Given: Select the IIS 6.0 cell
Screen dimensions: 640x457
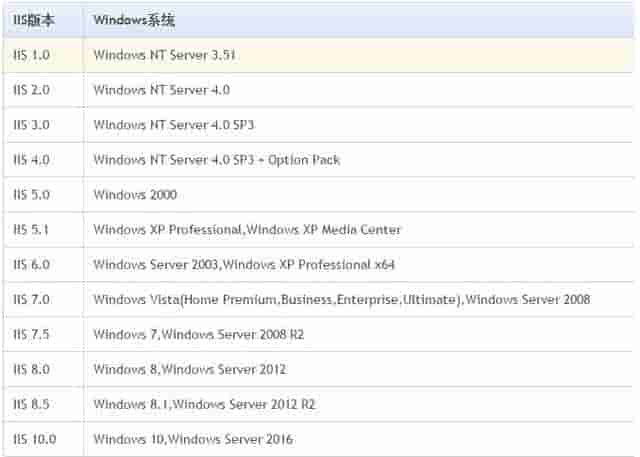Looking at the screenshot, I should [x=32, y=265].
